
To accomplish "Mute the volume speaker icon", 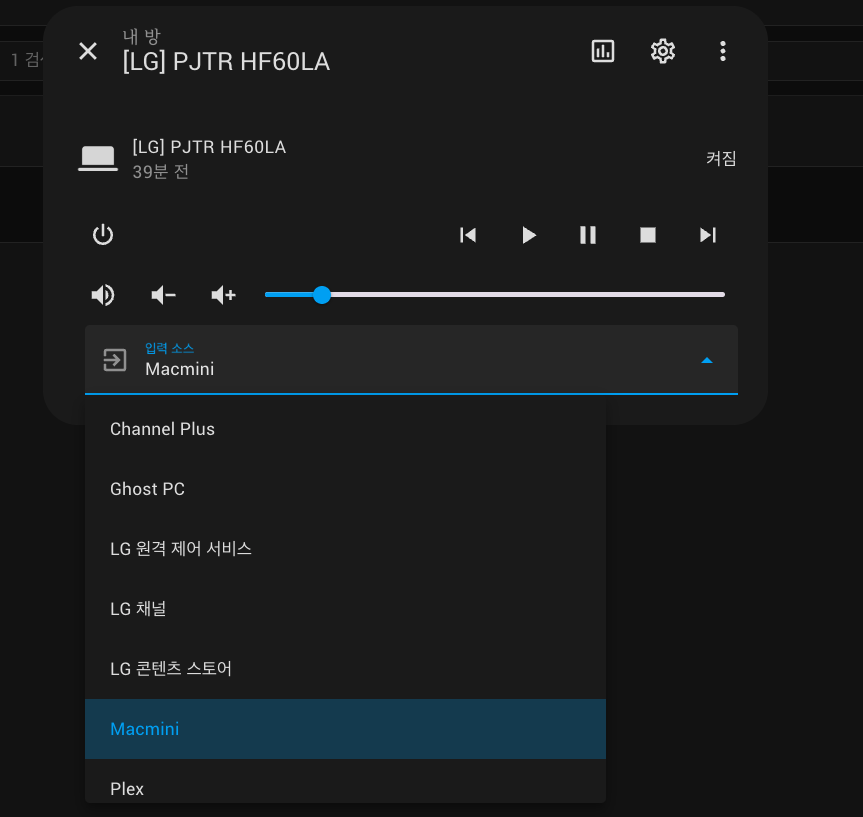I will [x=103, y=295].
